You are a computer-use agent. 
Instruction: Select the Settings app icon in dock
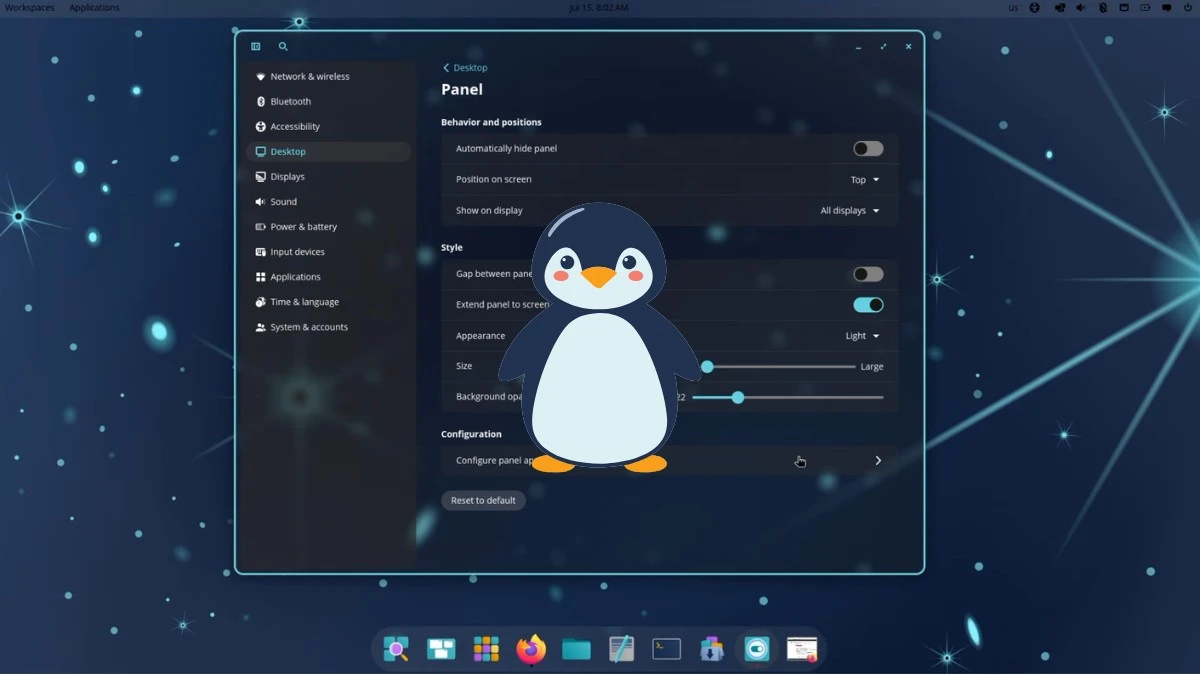756,649
